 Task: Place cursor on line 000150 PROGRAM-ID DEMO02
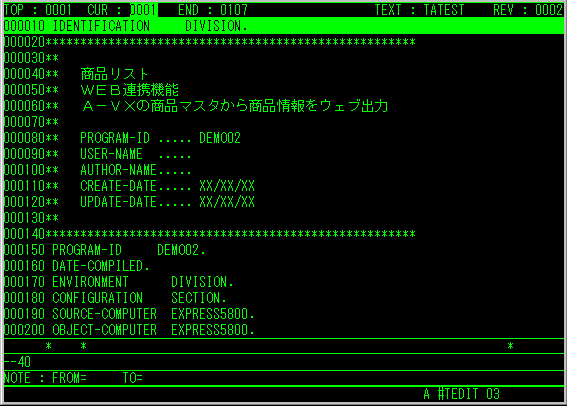point(105,250)
